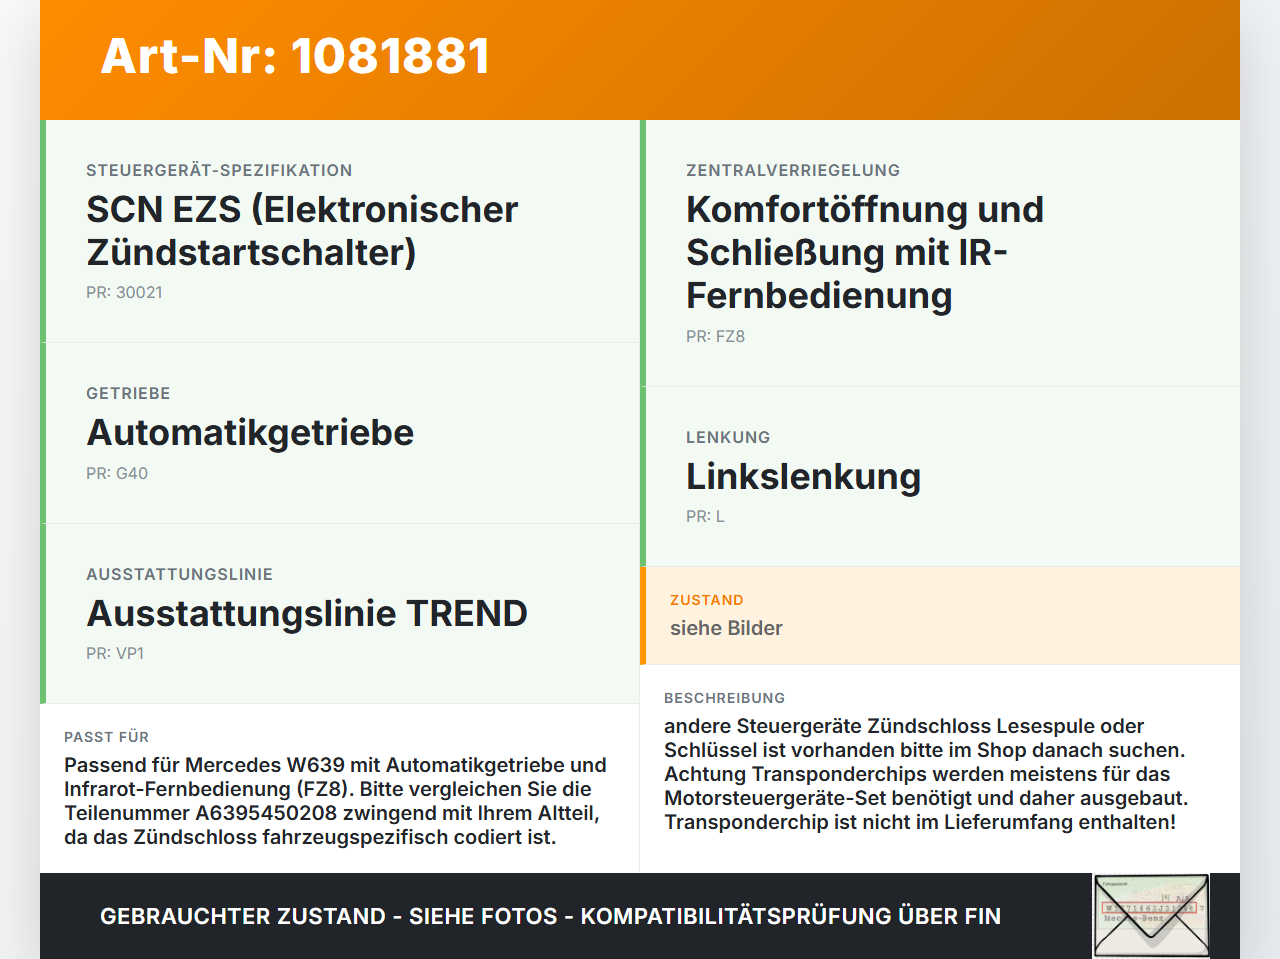Click the PR: VP1 code
1280x959 pixels.
[115, 653]
